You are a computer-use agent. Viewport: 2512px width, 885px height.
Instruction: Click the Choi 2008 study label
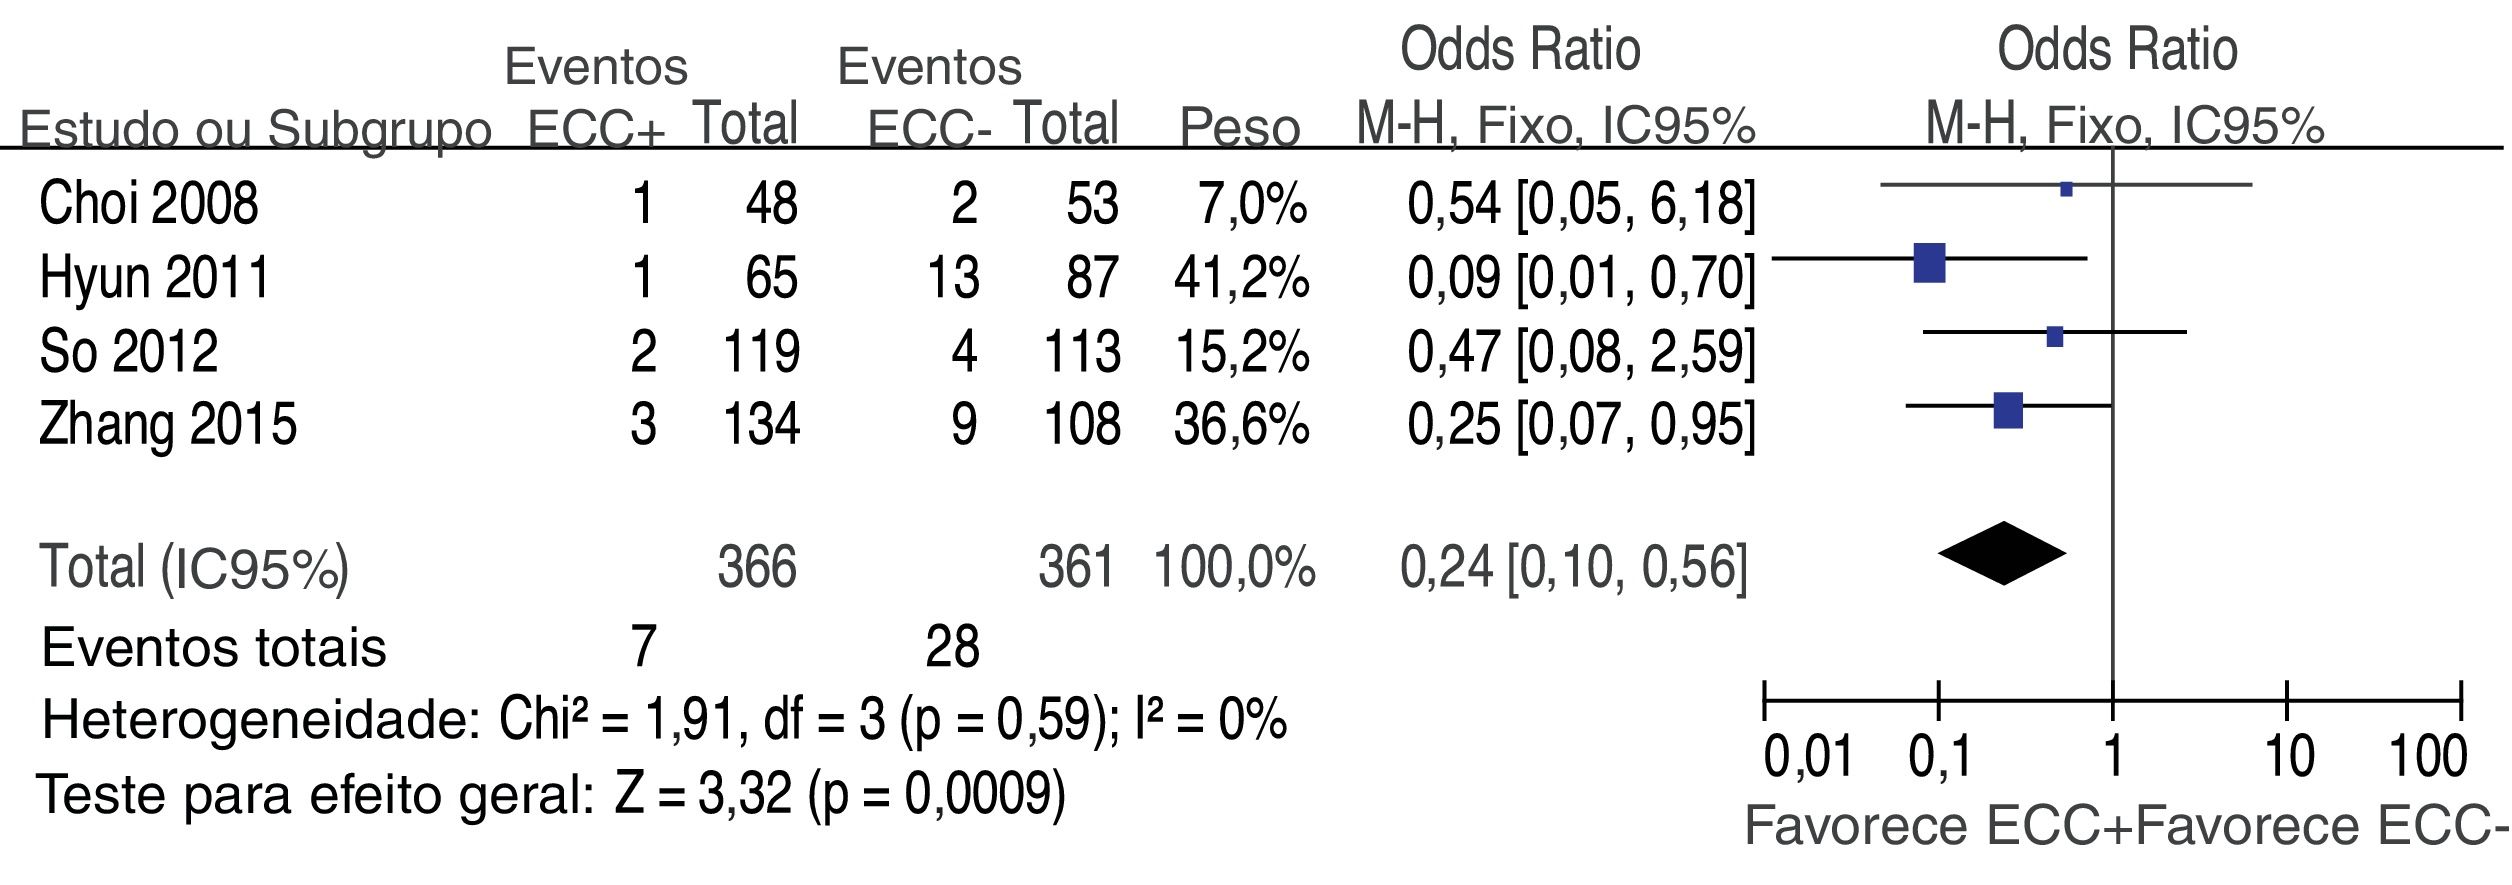coord(148,203)
